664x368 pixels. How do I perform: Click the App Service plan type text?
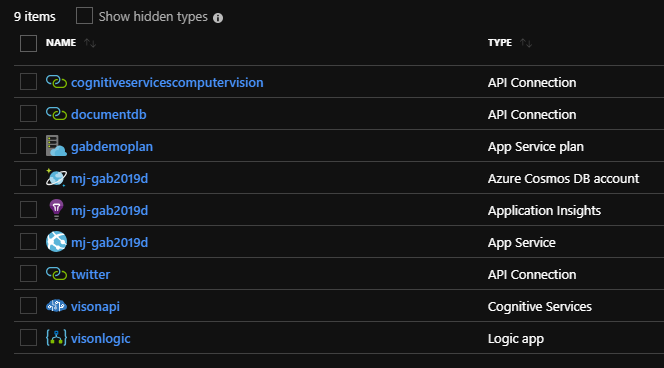pos(536,147)
